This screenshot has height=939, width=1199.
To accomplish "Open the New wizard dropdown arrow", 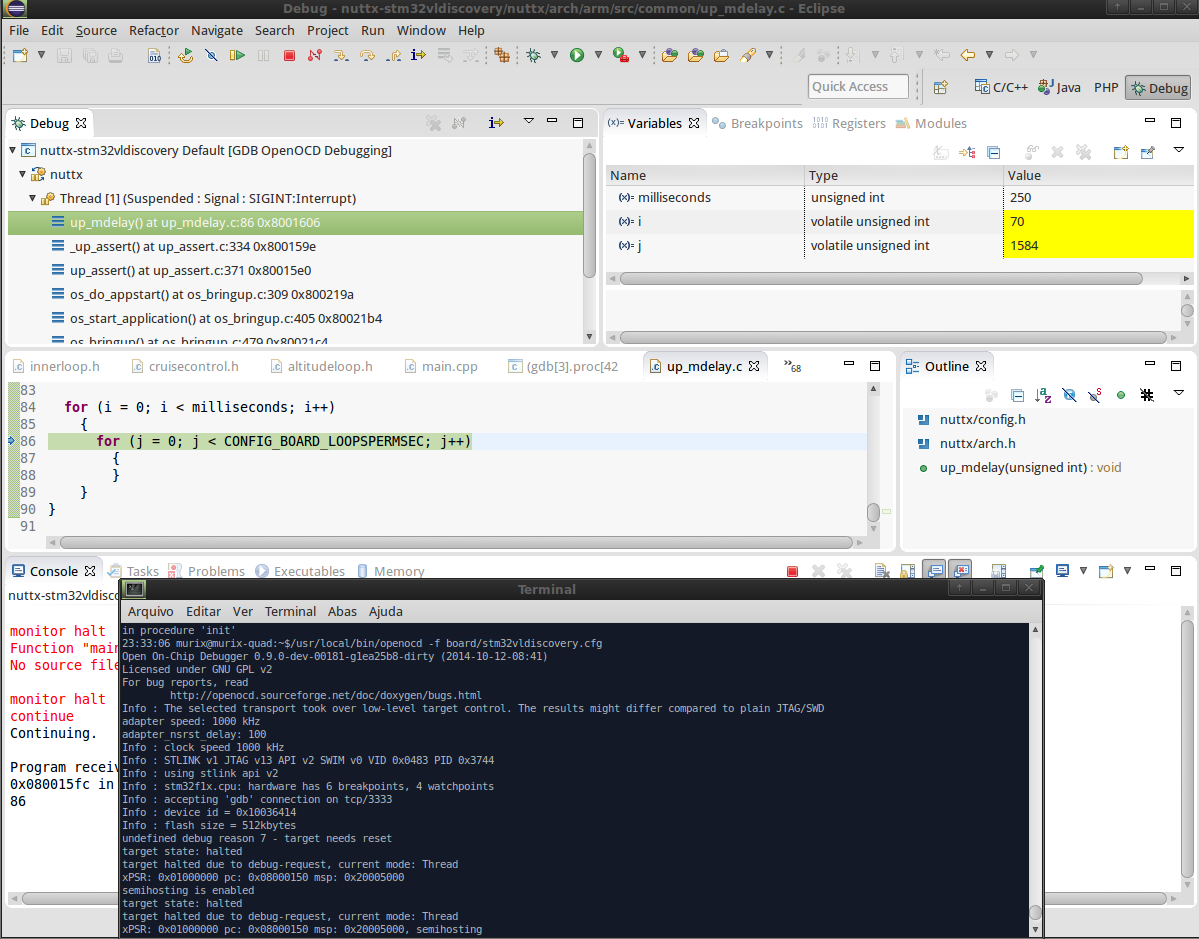I will click(x=41, y=55).
